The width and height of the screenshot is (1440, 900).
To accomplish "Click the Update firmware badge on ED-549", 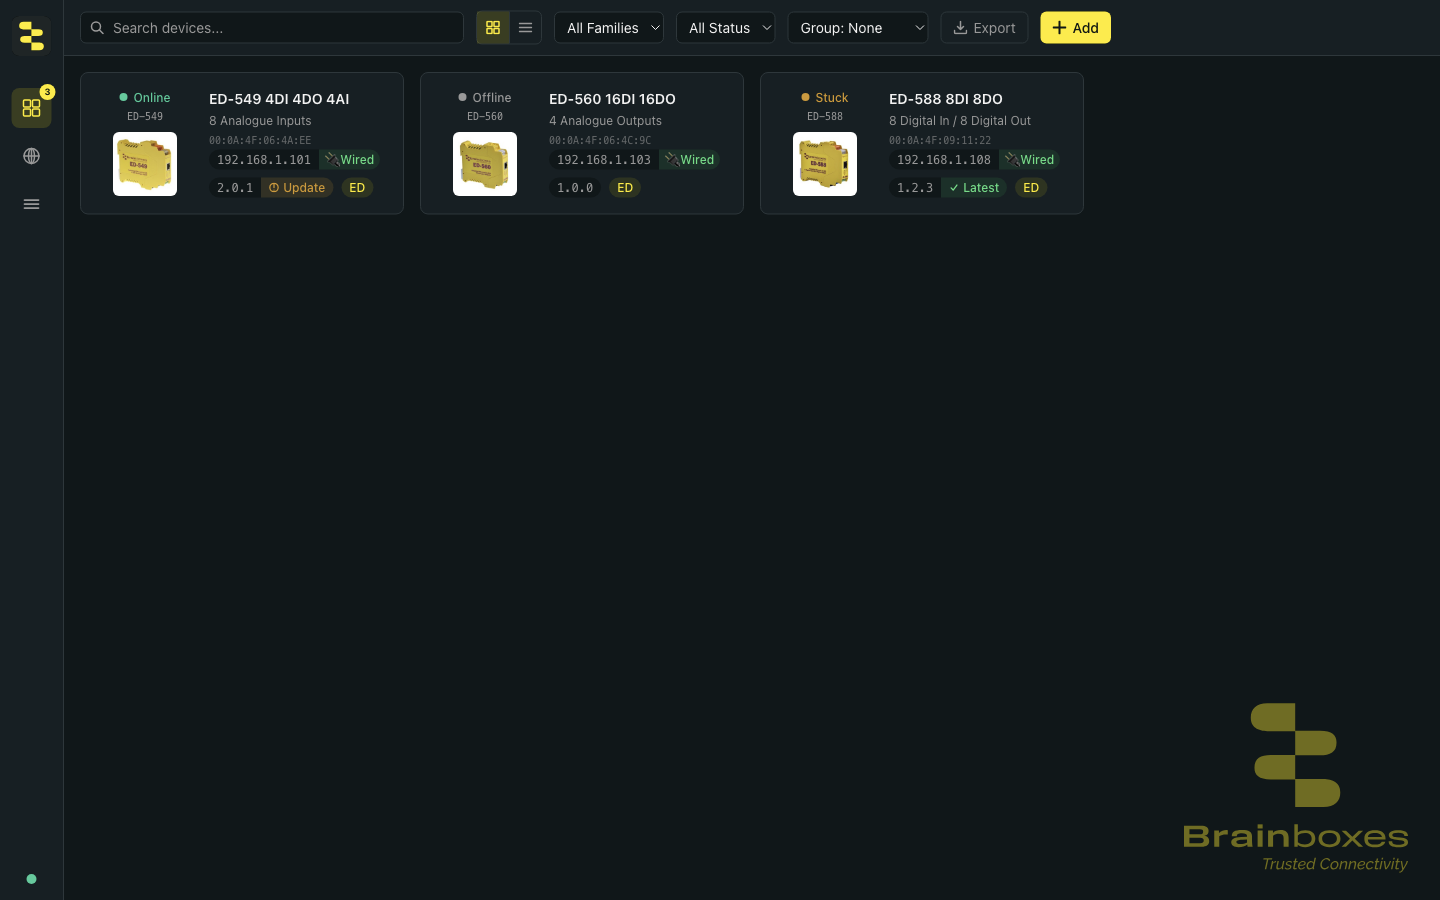I will [297, 188].
